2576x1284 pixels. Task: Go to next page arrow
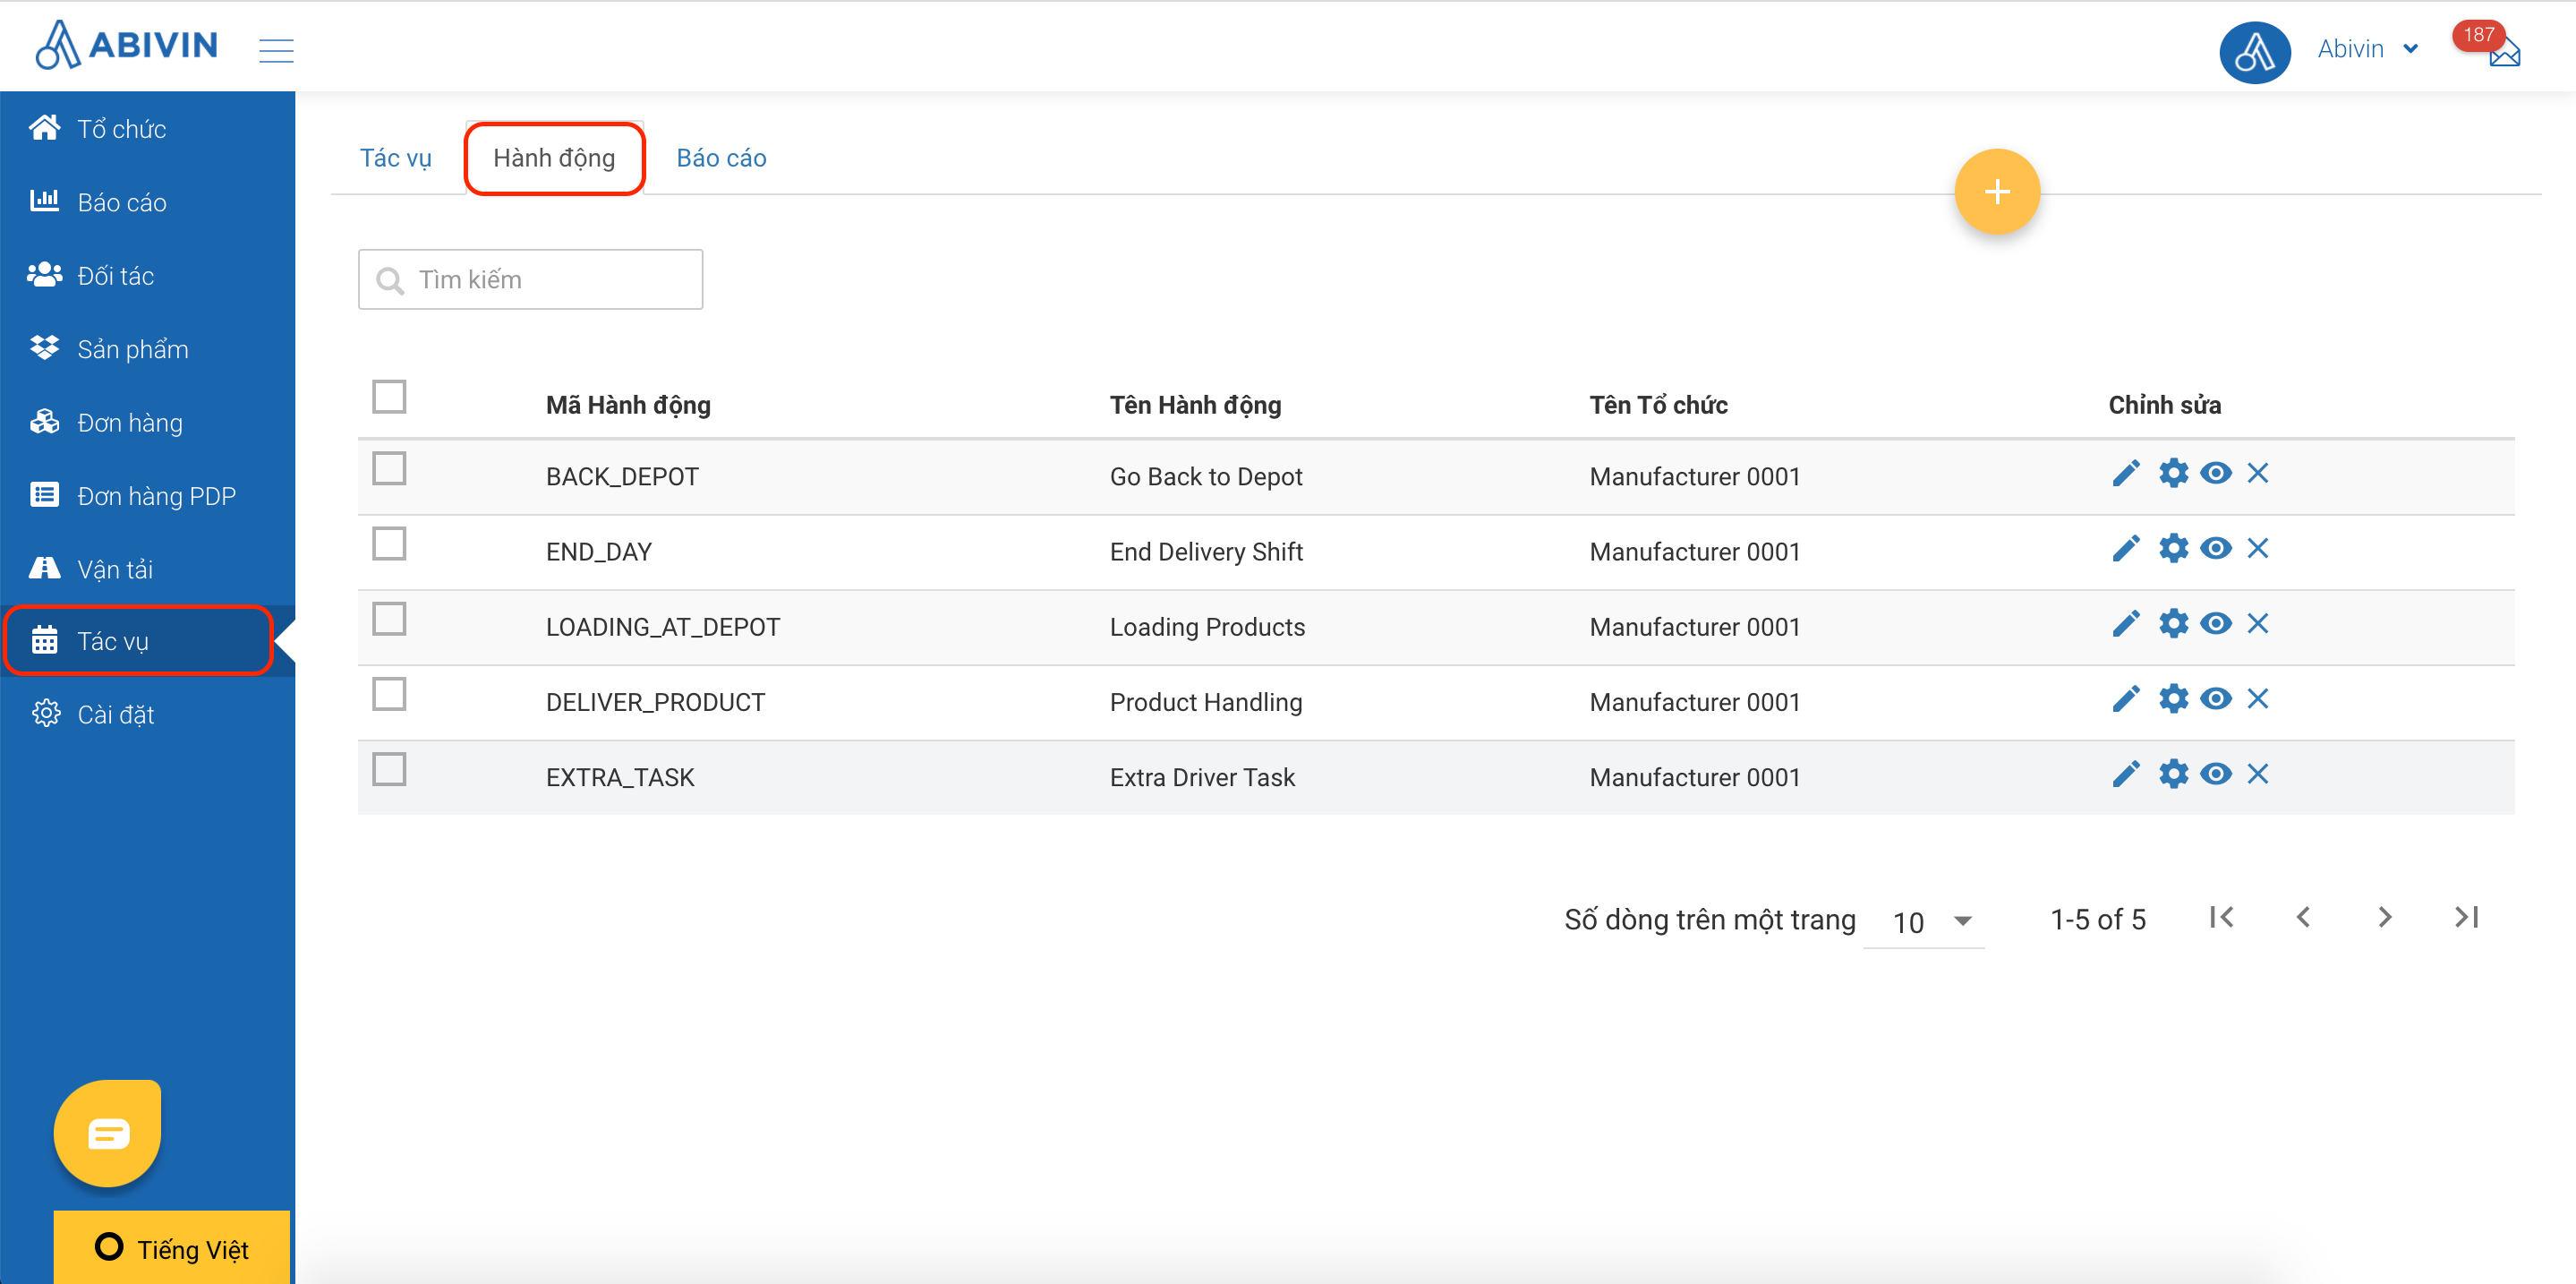click(x=2385, y=917)
